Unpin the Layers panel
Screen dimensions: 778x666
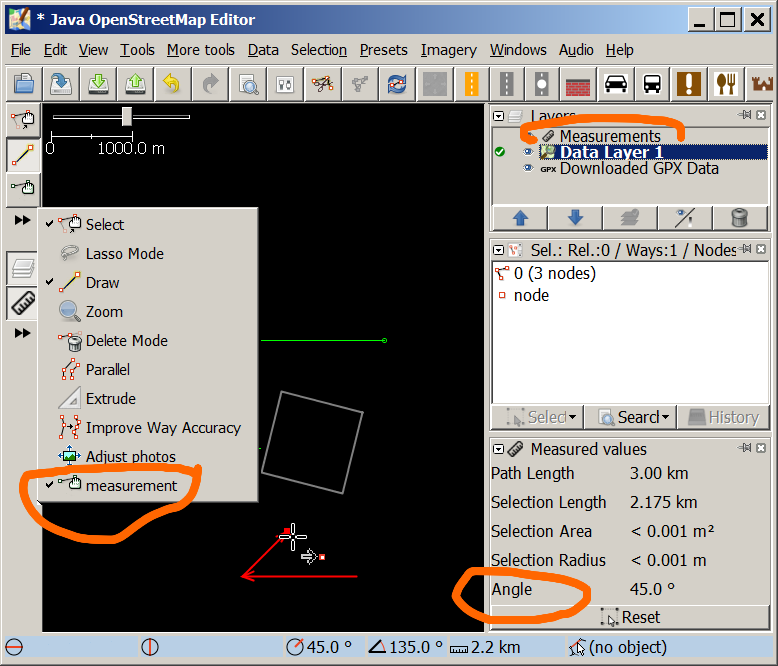point(745,115)
